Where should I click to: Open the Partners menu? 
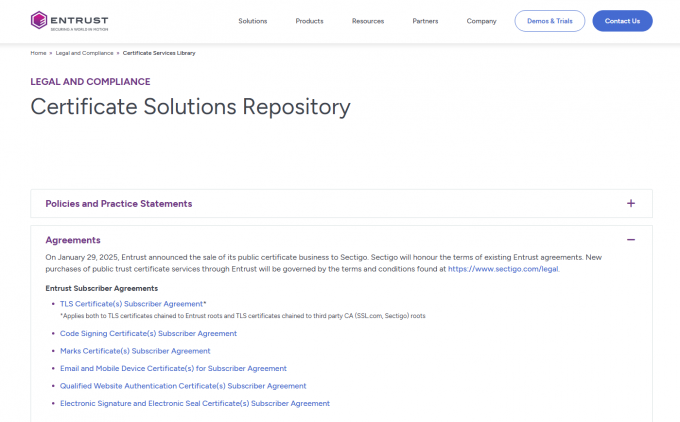(425, 21)
